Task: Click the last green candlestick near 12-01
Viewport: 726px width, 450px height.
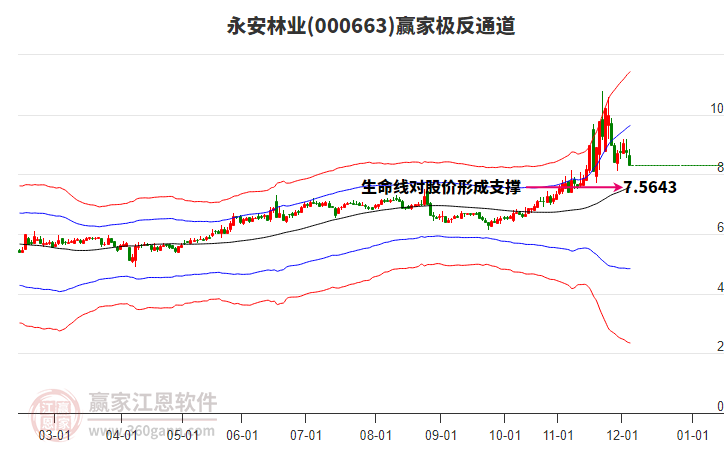Action: (x=629, y=157)
